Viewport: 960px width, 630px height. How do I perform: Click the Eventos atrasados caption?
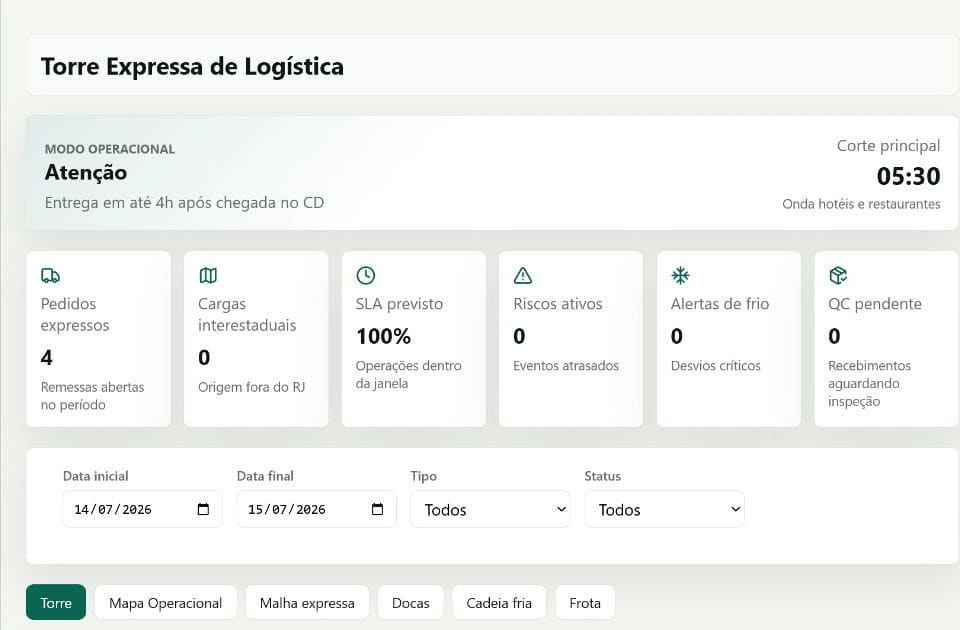click(566, 366)
